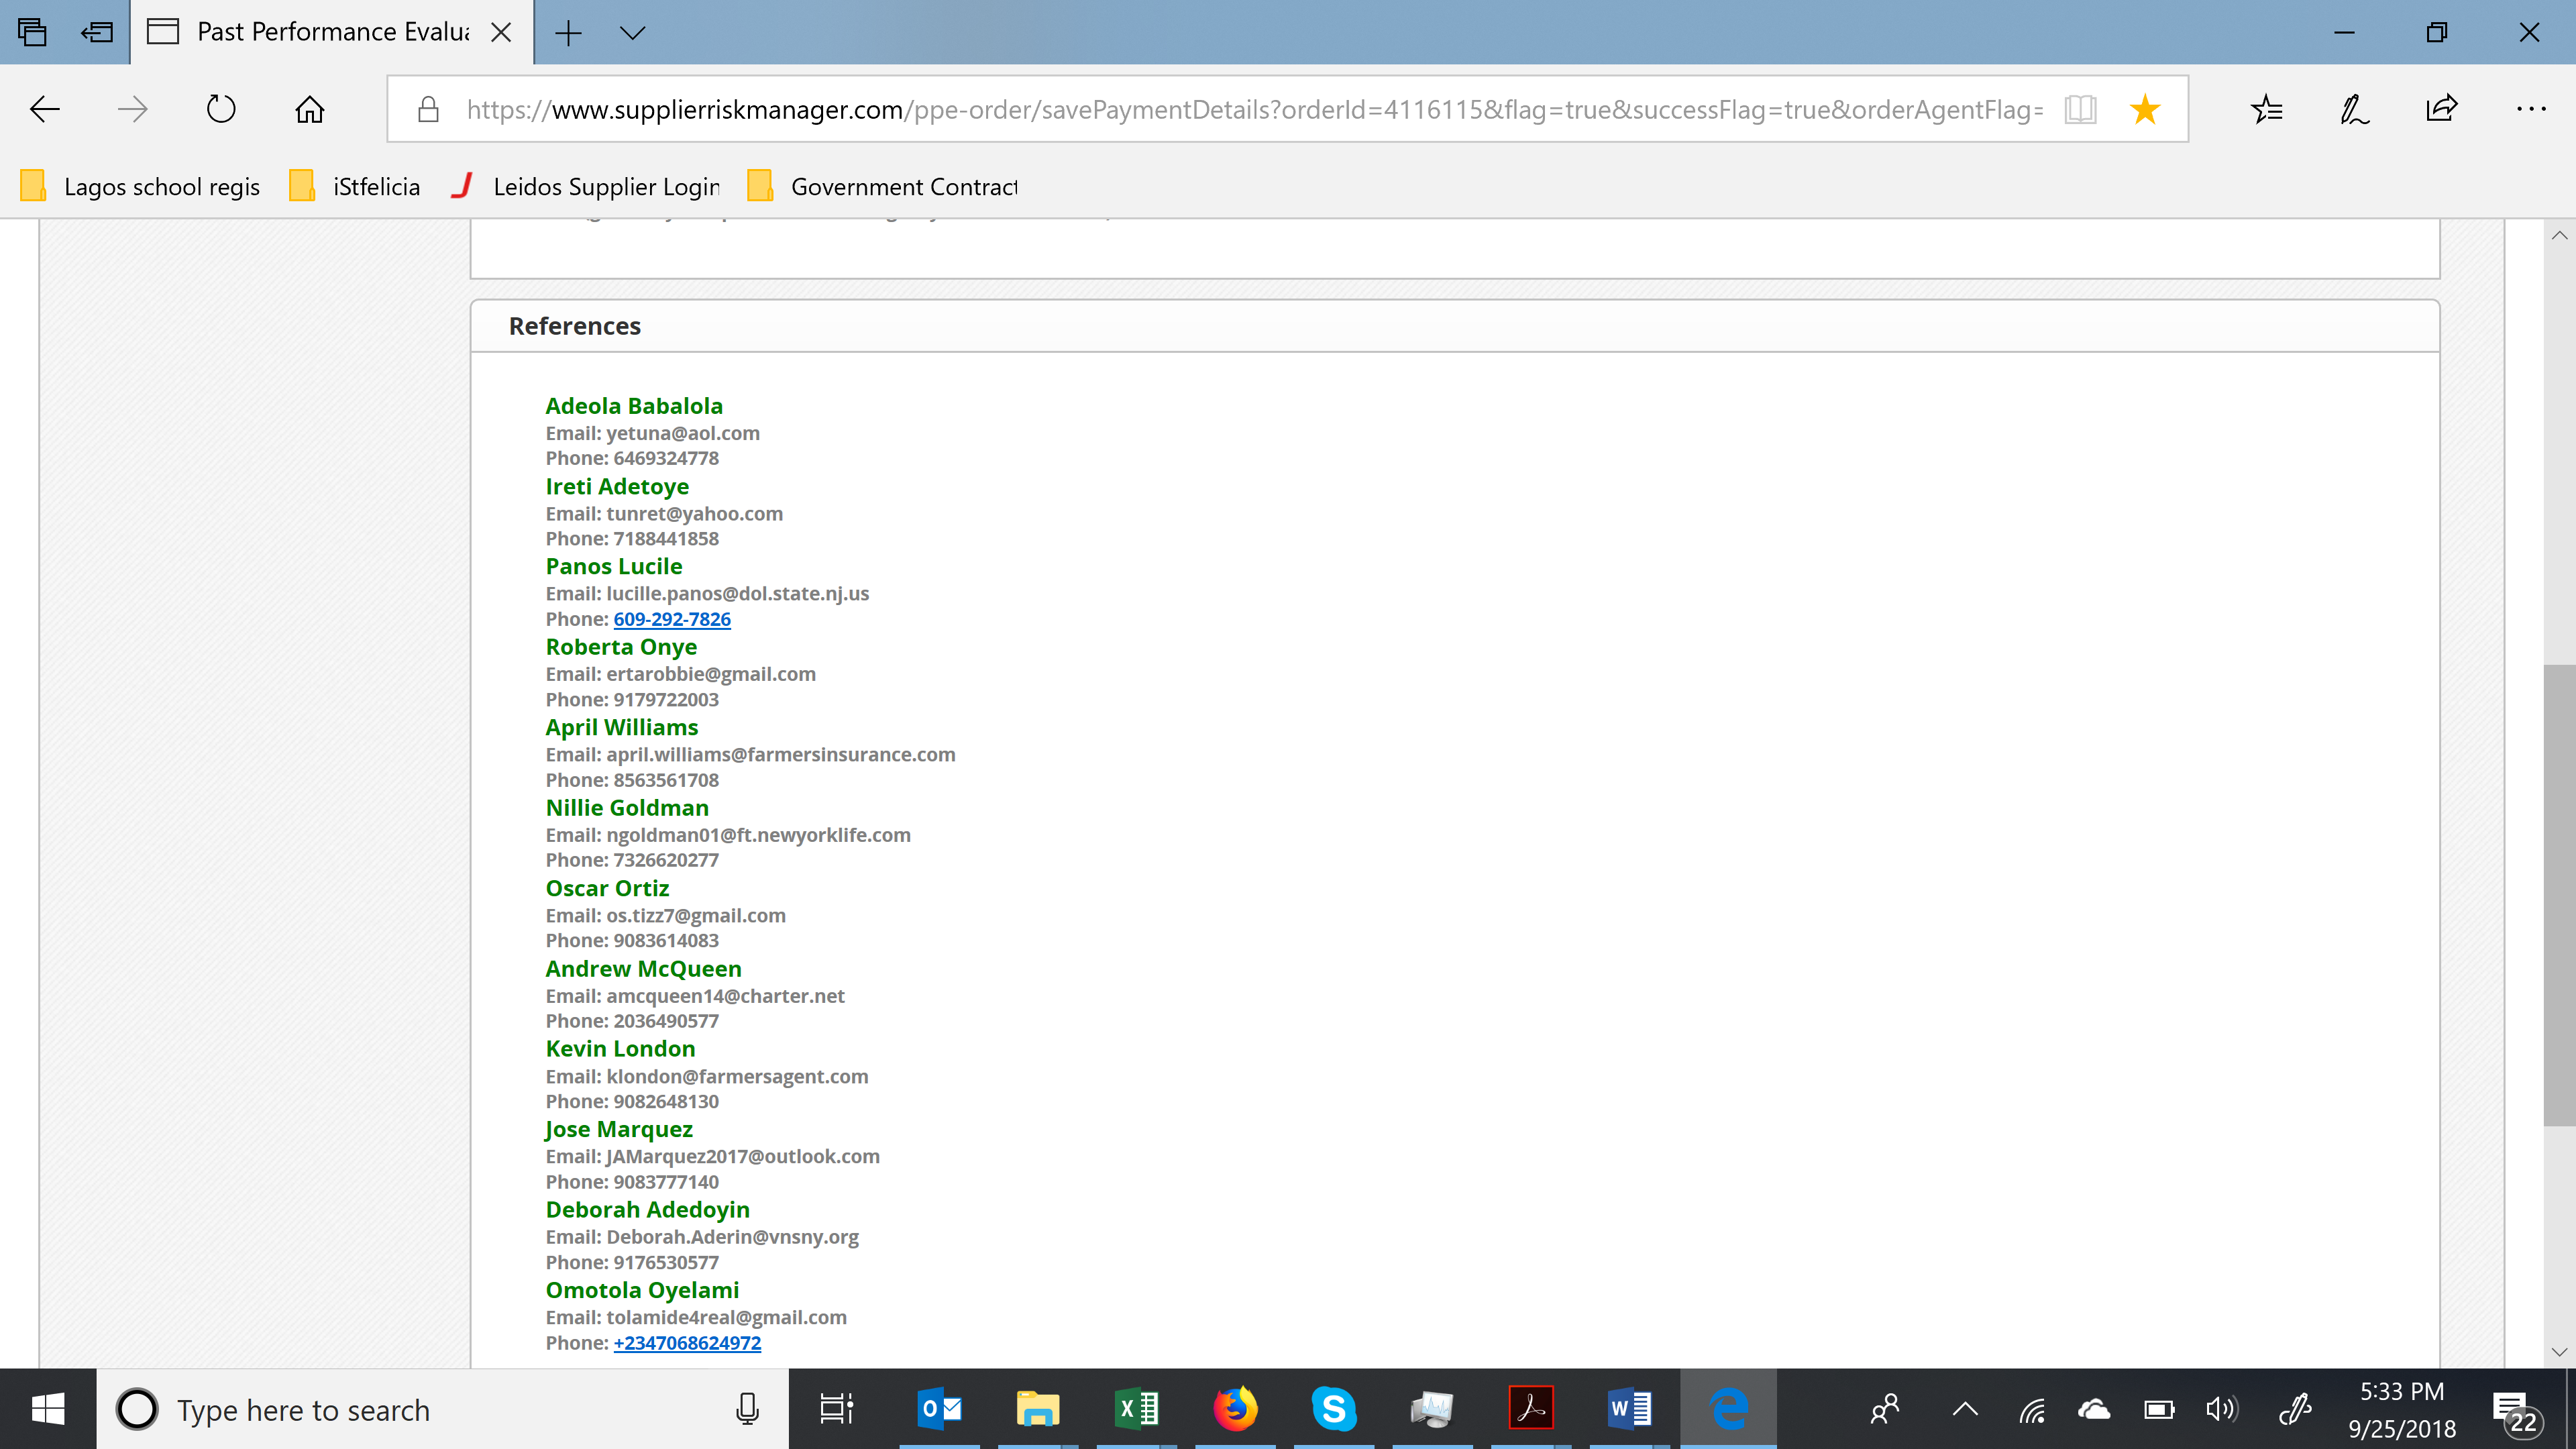Click the Omotola Oyelami reference name
This screenshot has height=1449, width=2576.
click(x=642, y=1290)
